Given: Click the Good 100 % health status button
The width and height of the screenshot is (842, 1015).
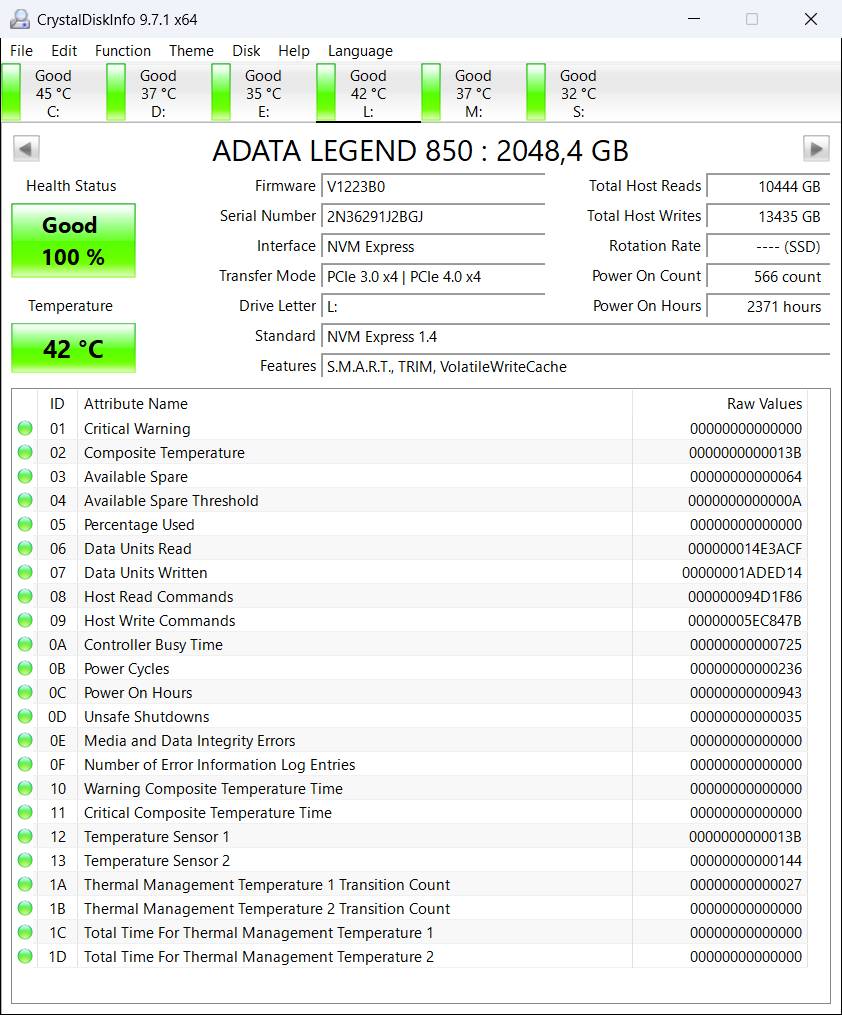Looking at the screenshot, I should (73, 241).
